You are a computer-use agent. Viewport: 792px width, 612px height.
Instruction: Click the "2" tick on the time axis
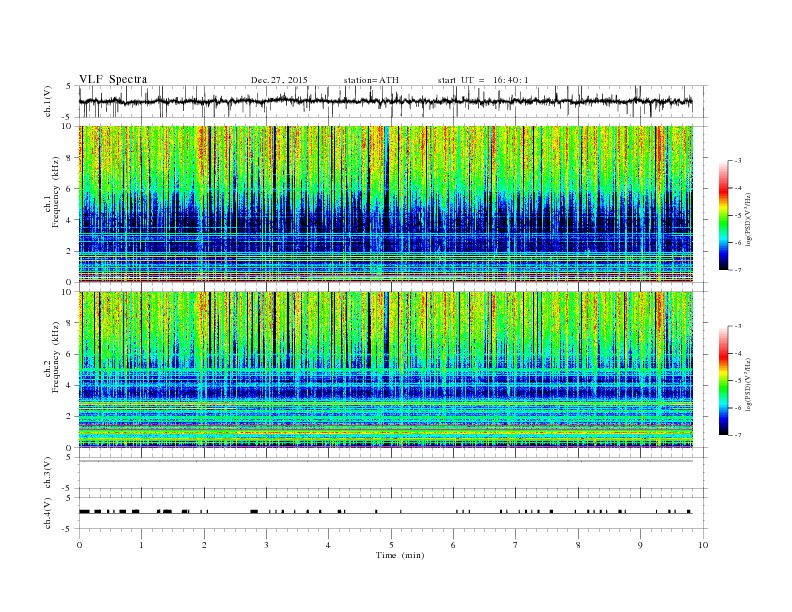tap(204, 545)
